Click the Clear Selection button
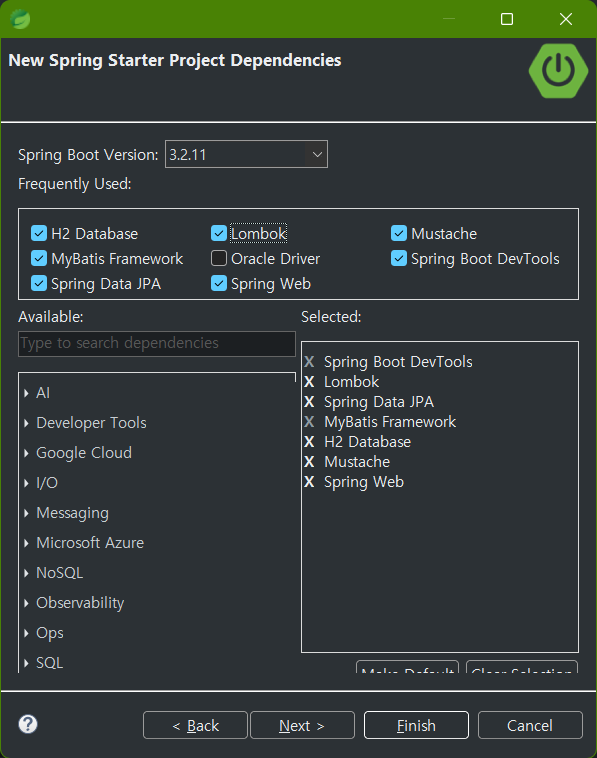Screen dimensions: 597x758 pos(522,667)
